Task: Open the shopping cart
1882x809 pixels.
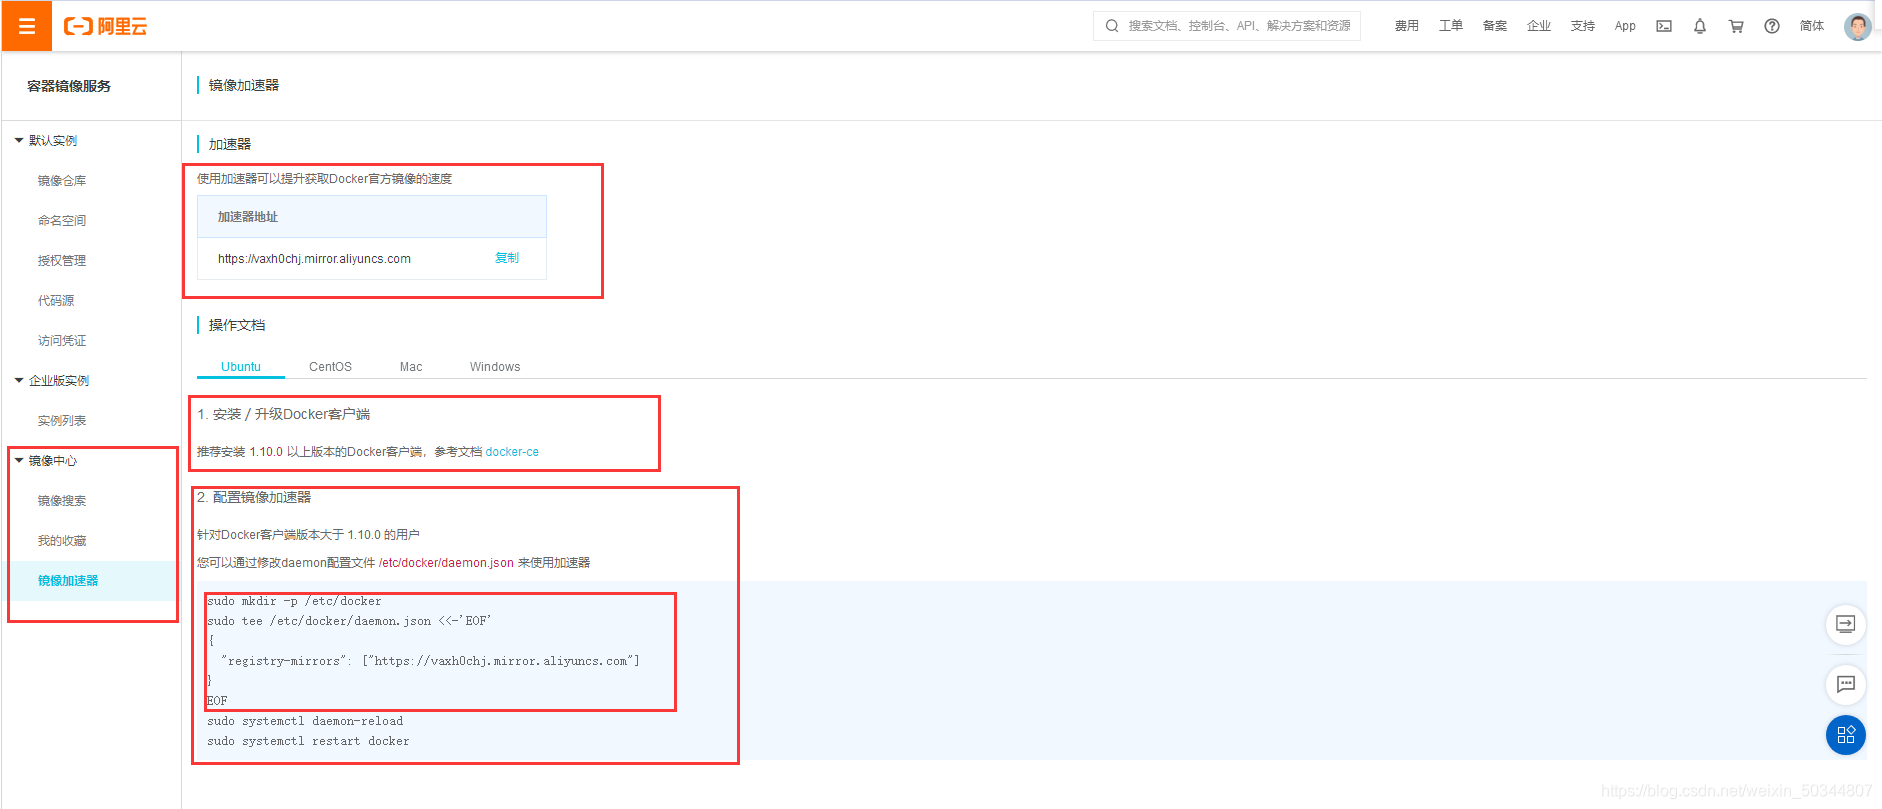Action: tap(1736, 26)
